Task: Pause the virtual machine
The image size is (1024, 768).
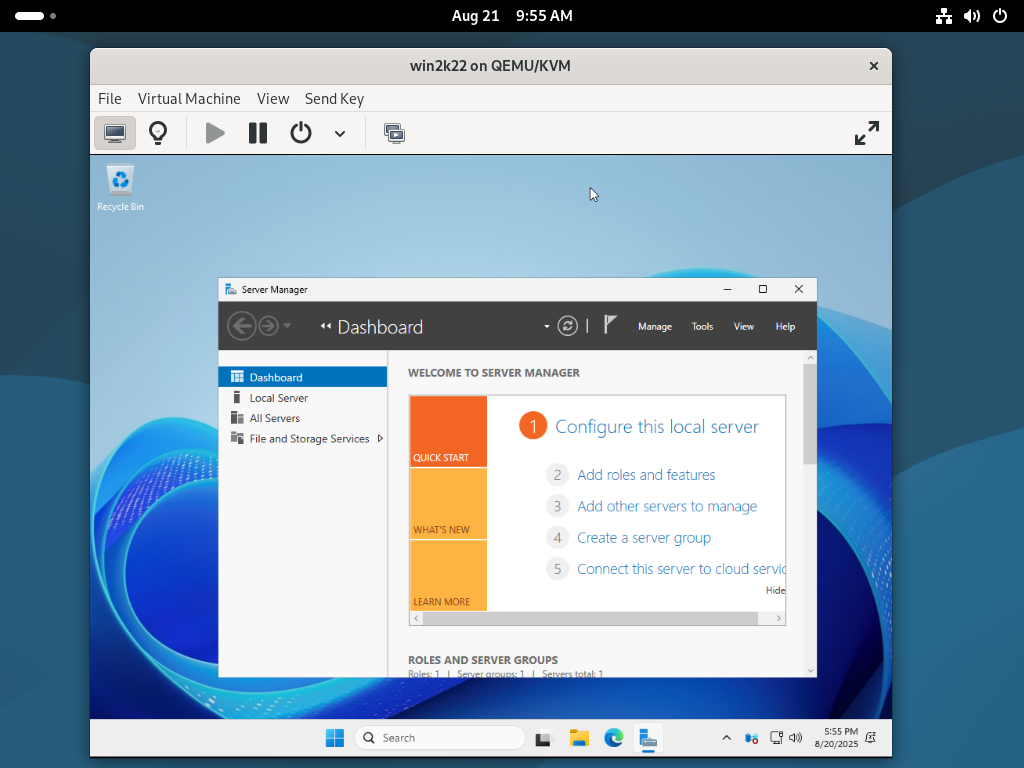Action: (258, 133)
